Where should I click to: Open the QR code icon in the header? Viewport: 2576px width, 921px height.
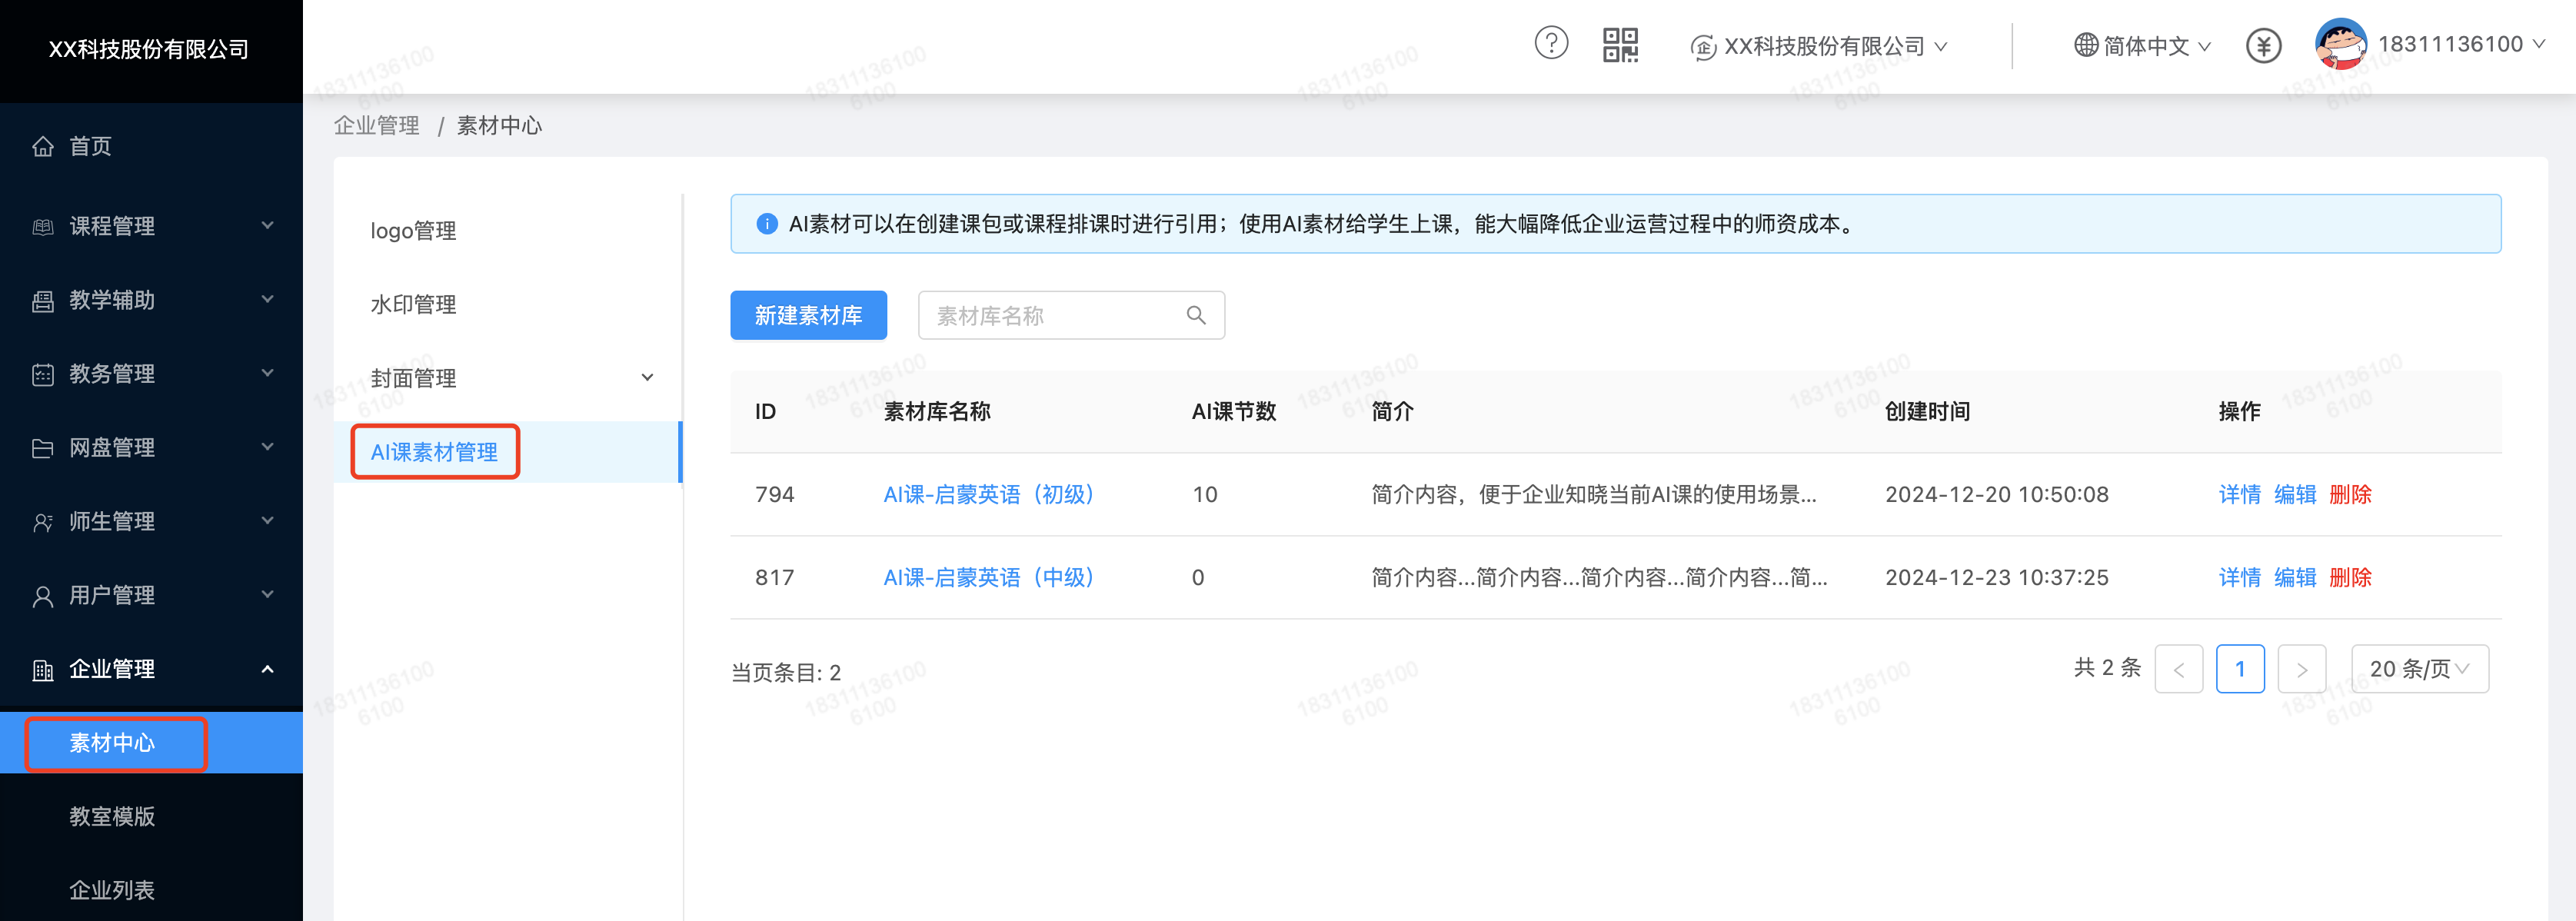click(x=1622, y=44)
